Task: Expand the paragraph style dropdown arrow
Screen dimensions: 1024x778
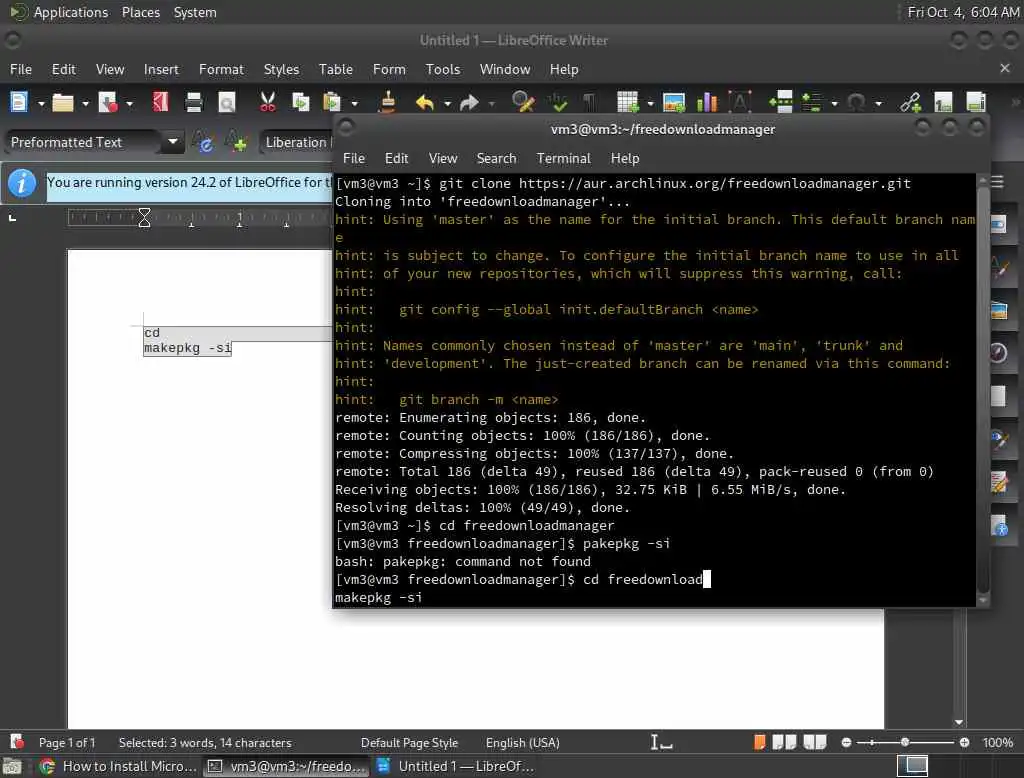Action: click(x=173, y=142)
